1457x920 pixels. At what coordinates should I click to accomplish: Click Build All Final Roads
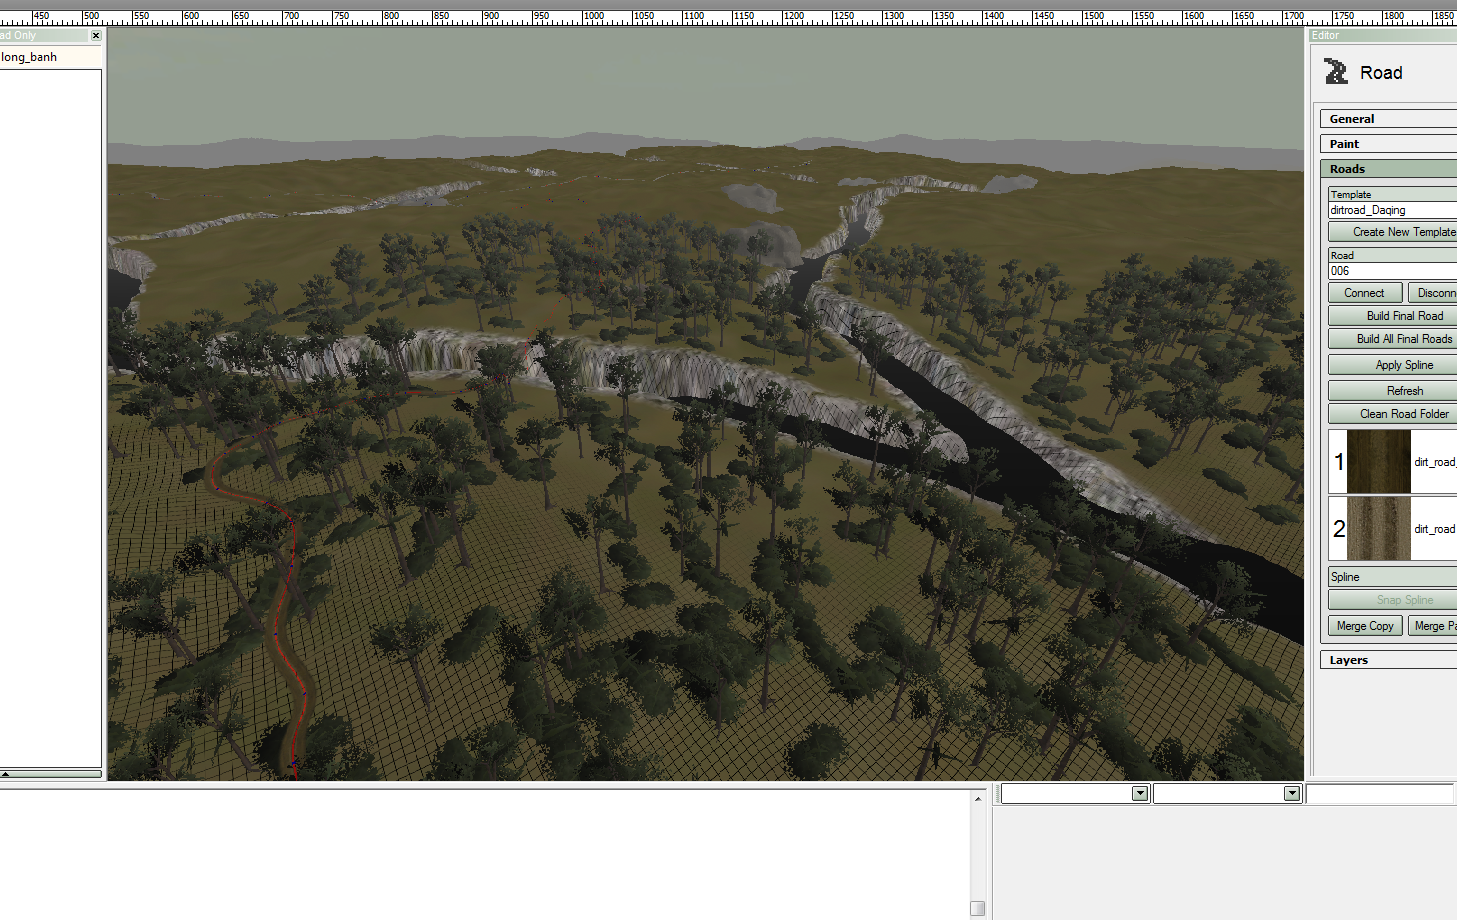click(x=1393, y=339)
